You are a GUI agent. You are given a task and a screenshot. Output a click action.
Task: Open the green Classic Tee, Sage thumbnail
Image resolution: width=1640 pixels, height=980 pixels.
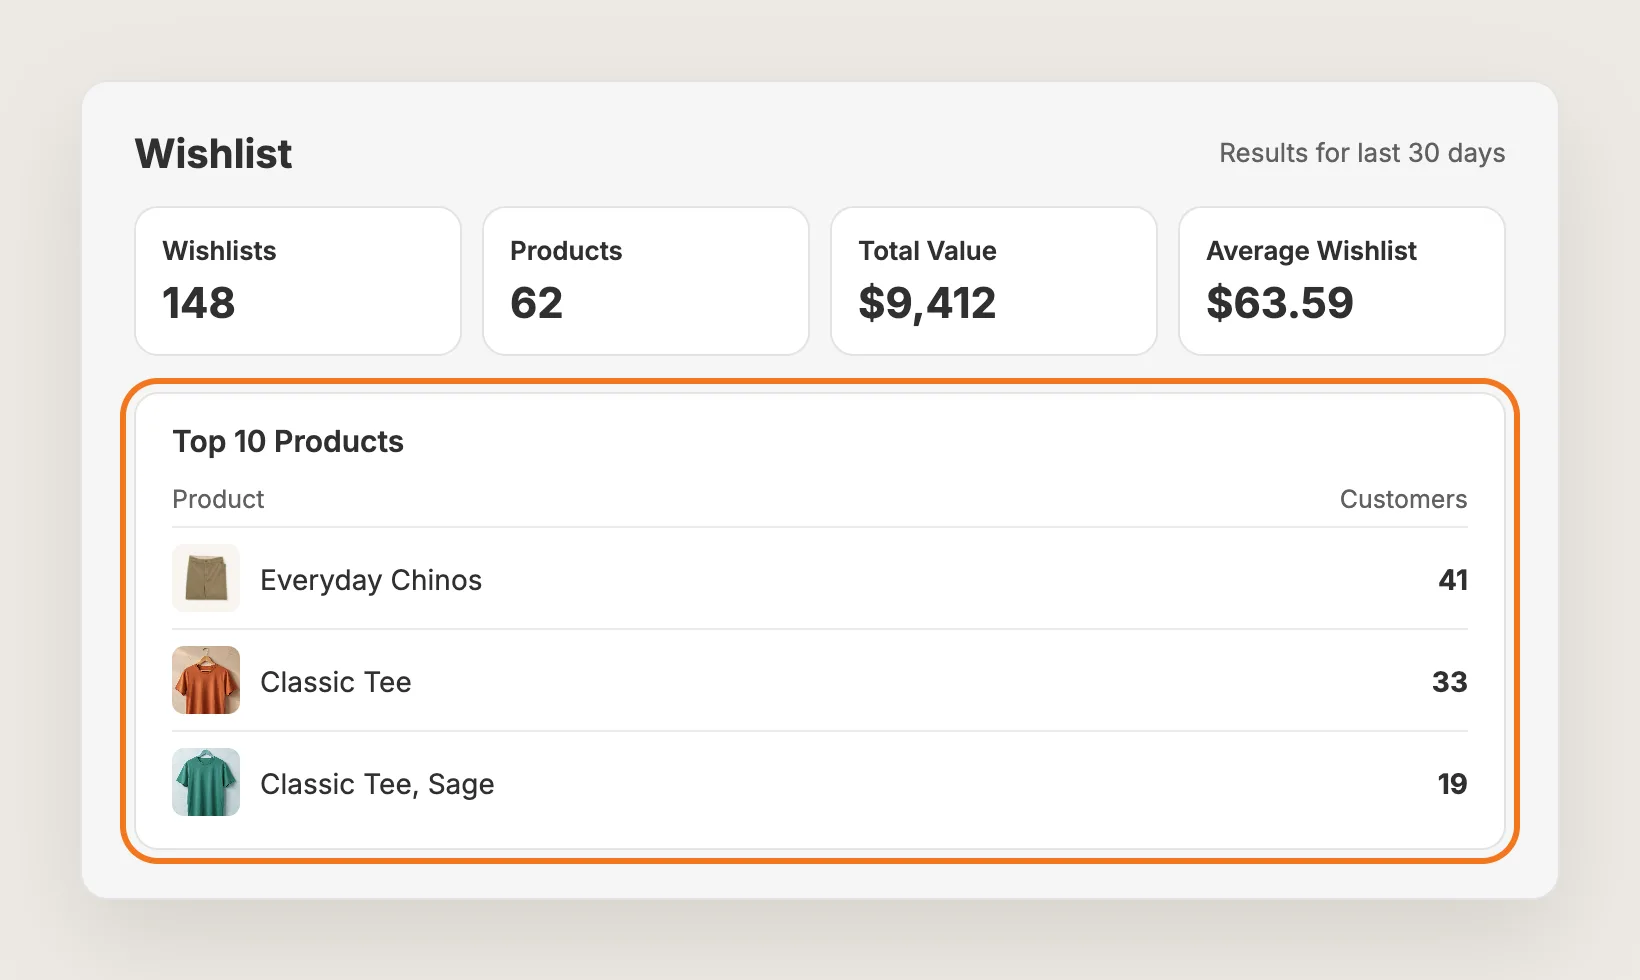click(206, 782)
